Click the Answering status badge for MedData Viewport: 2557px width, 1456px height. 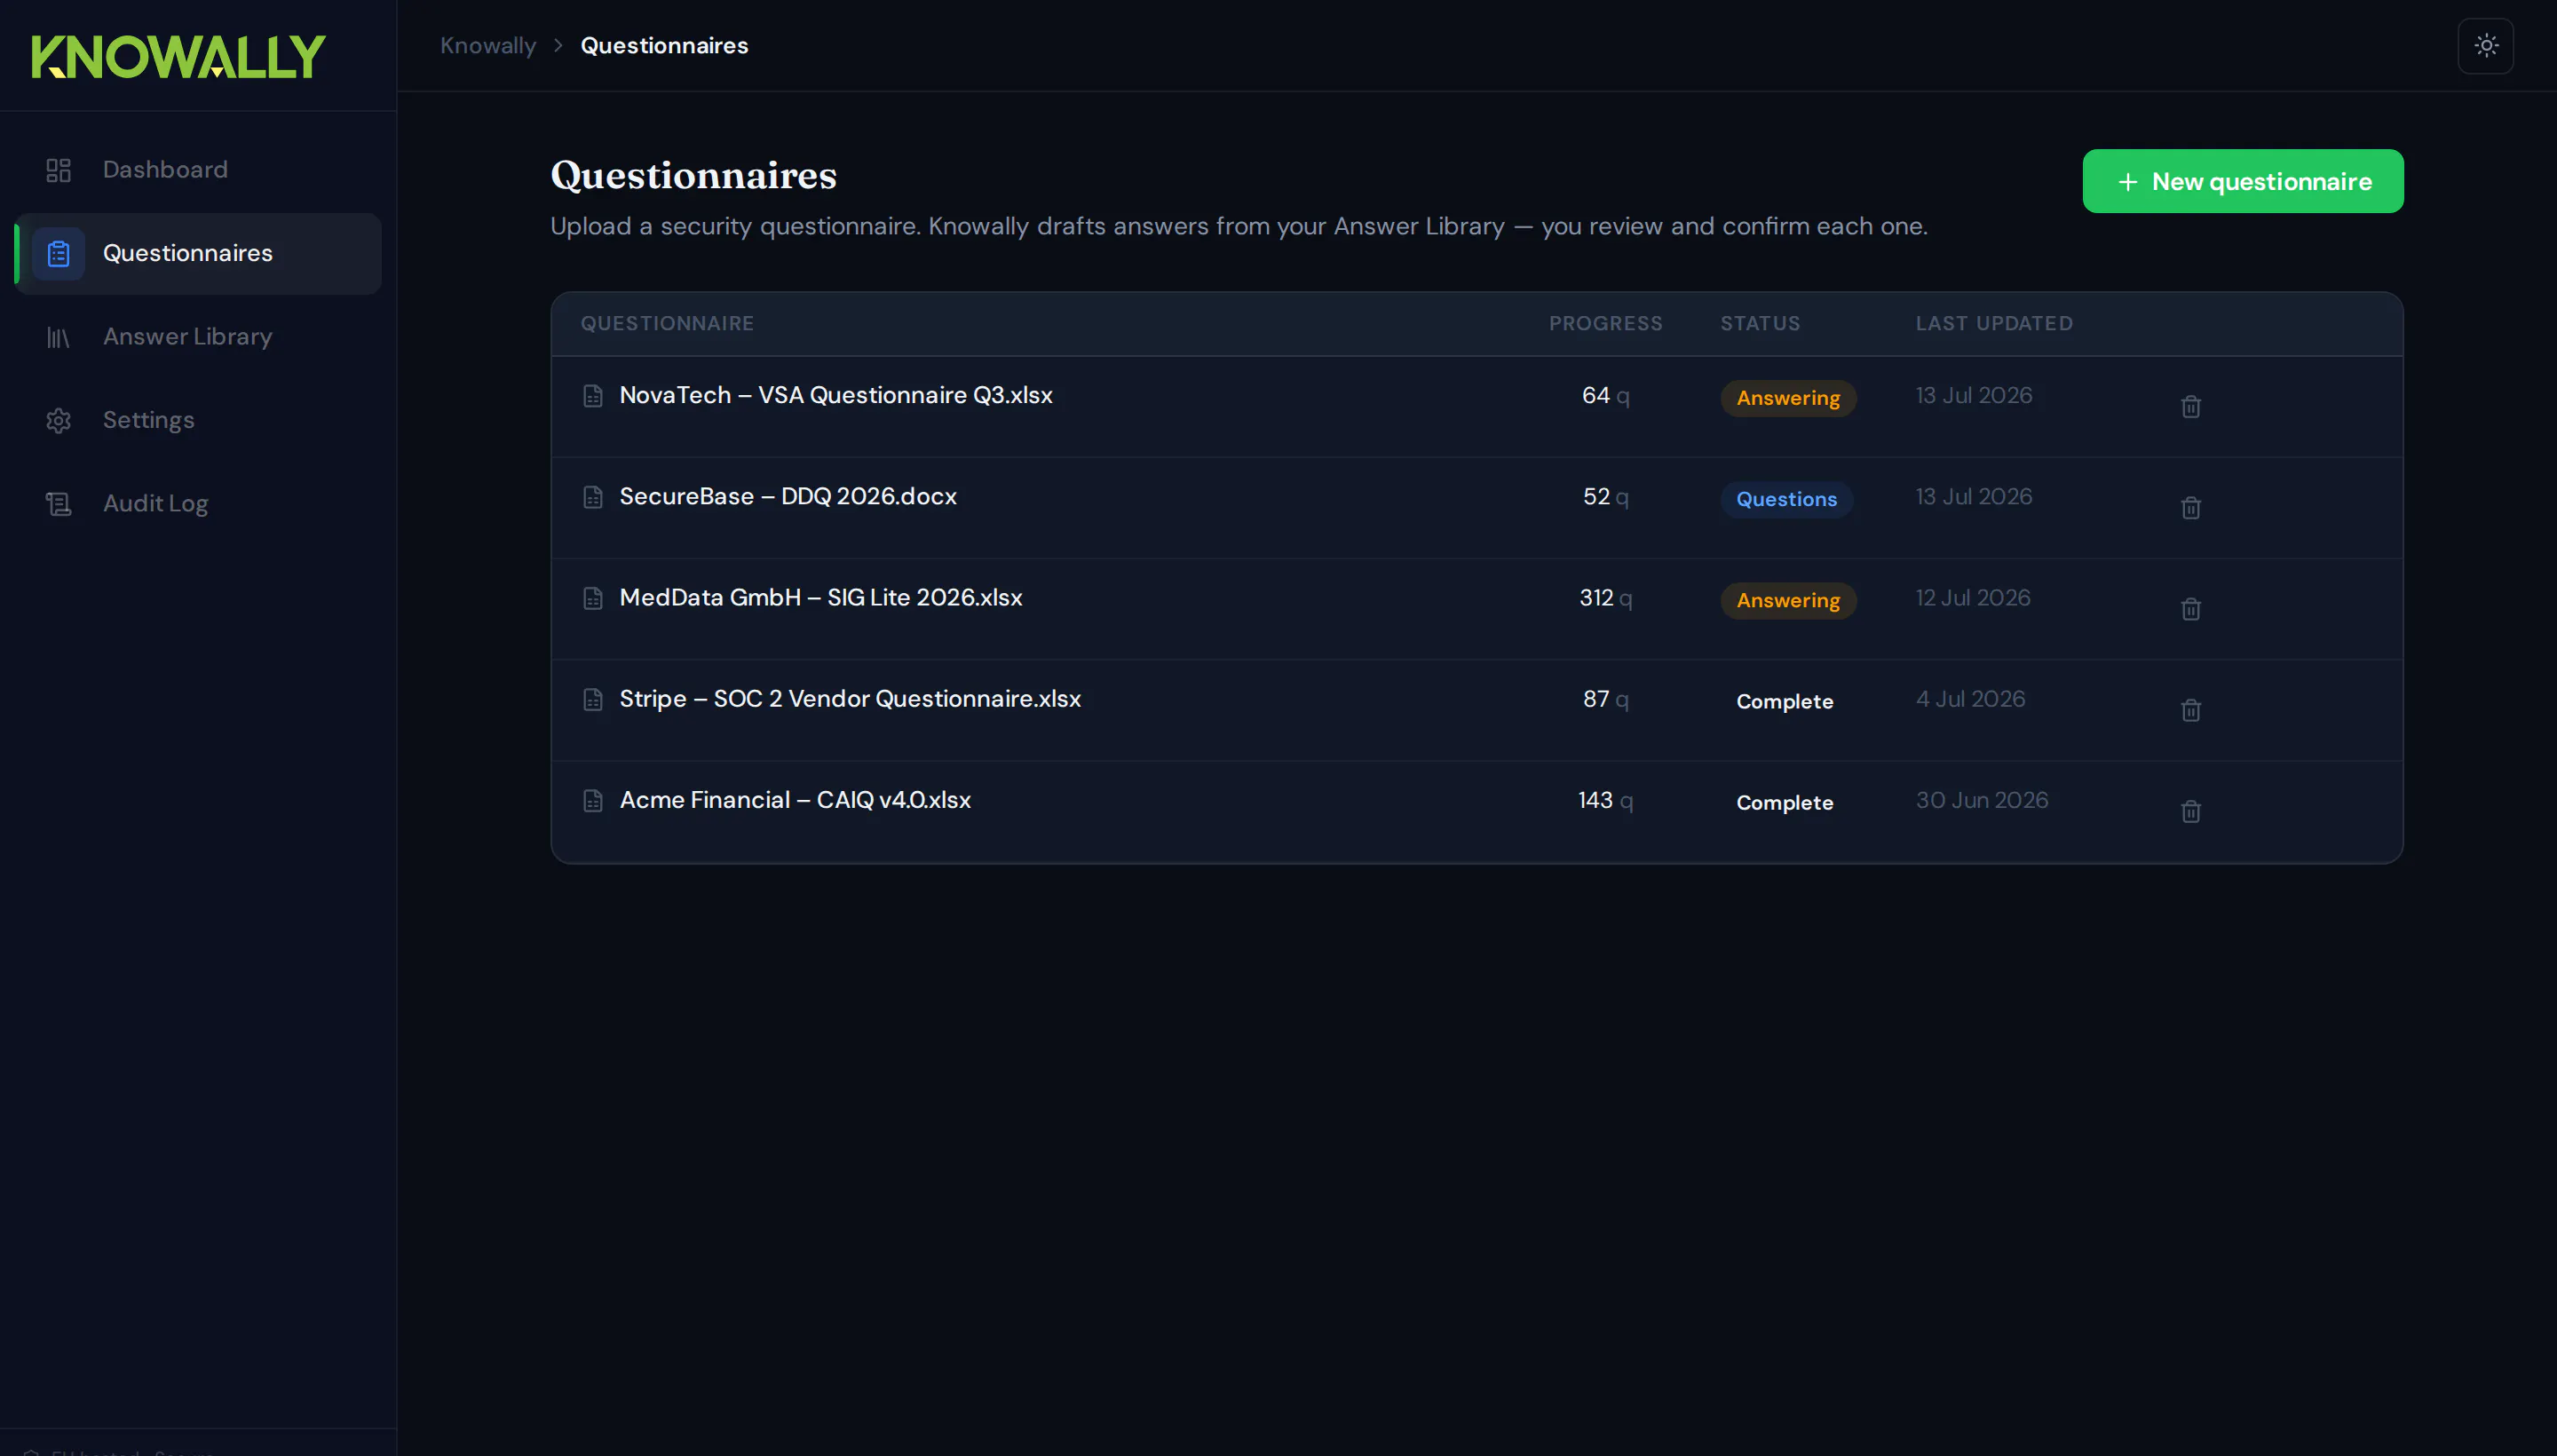click(x=1788, y=600)
